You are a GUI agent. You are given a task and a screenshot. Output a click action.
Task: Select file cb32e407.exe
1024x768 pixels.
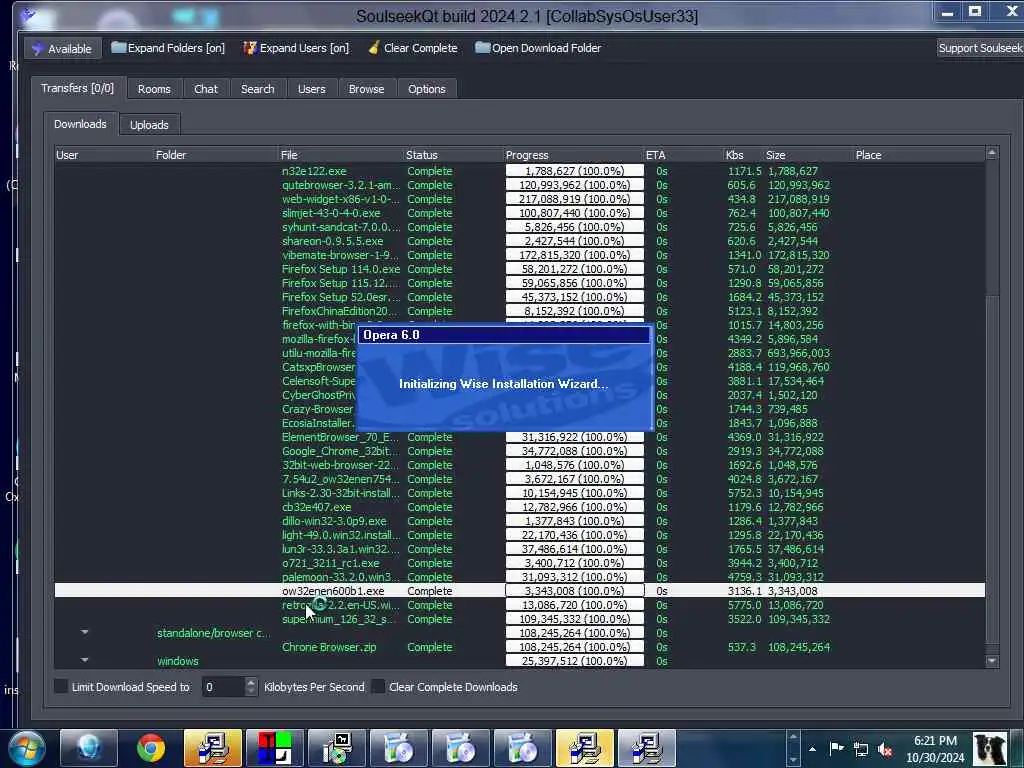point(317,507)
